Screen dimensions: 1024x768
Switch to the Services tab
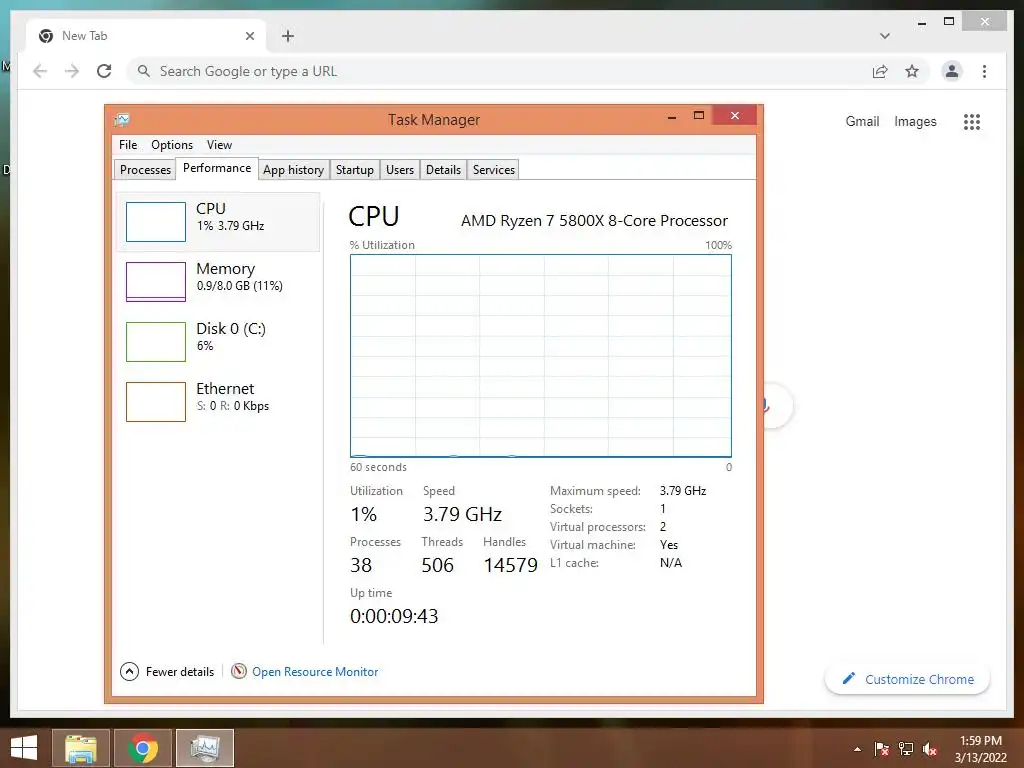[x=494, y=170]
